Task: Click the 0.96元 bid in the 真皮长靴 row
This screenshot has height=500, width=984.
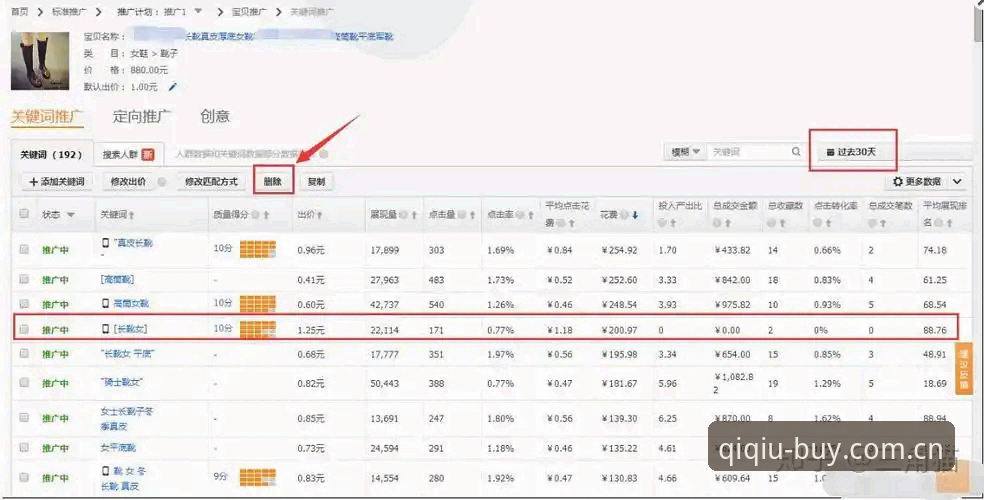Action: tap(311, 250)
